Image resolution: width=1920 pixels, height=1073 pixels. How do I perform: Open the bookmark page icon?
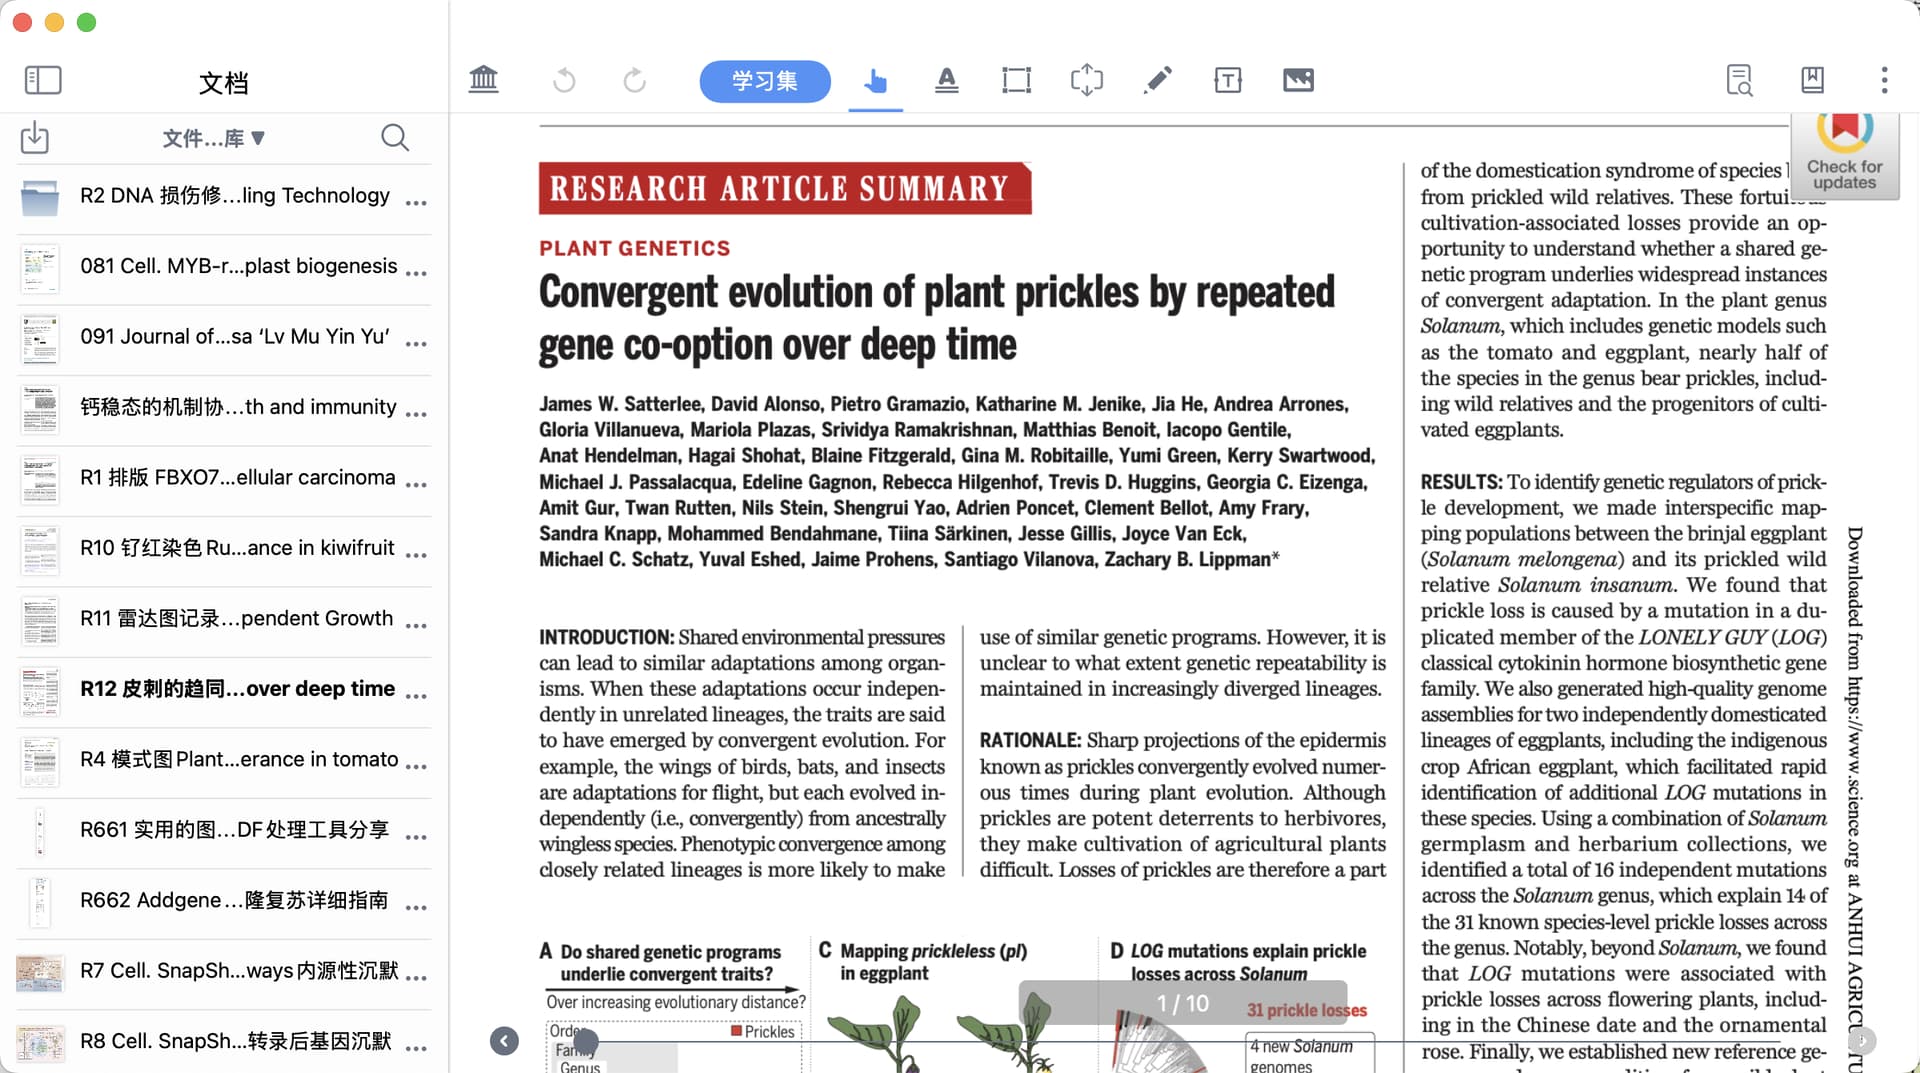[1812, 80]
